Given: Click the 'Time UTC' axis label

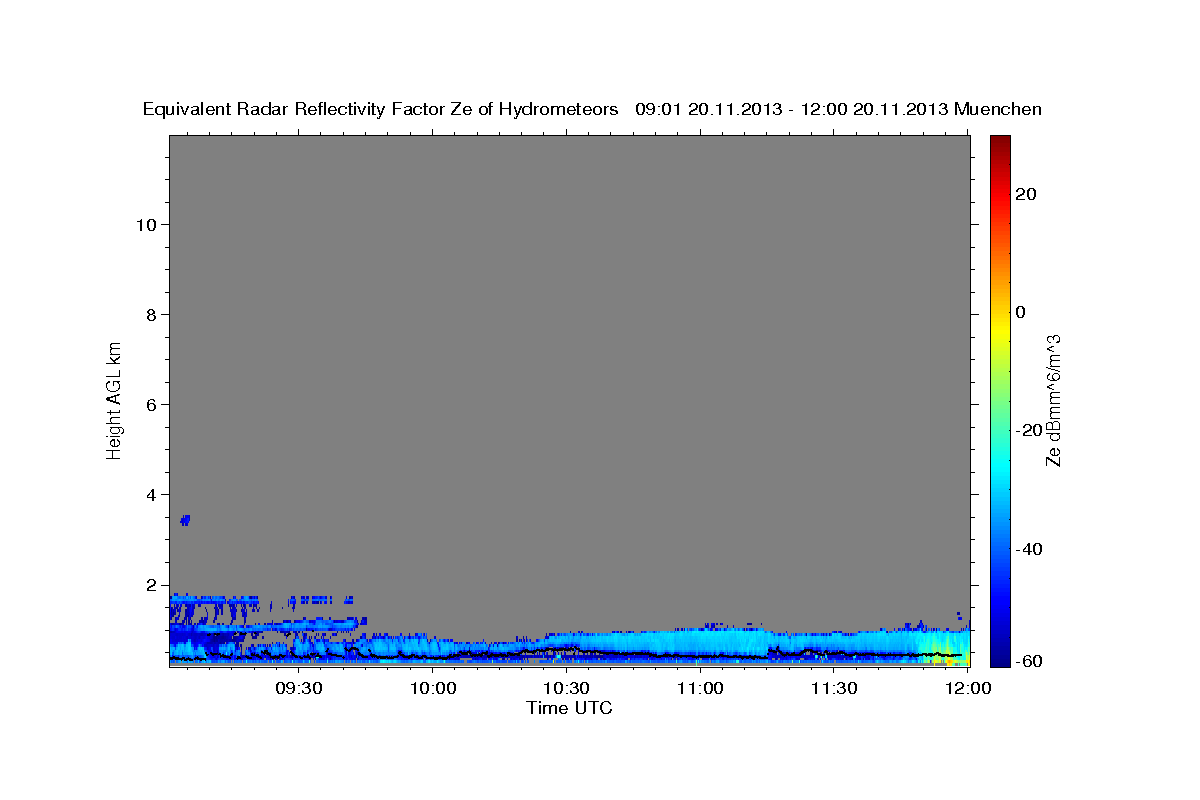Looking at the screenshot, I should (569, 708).
